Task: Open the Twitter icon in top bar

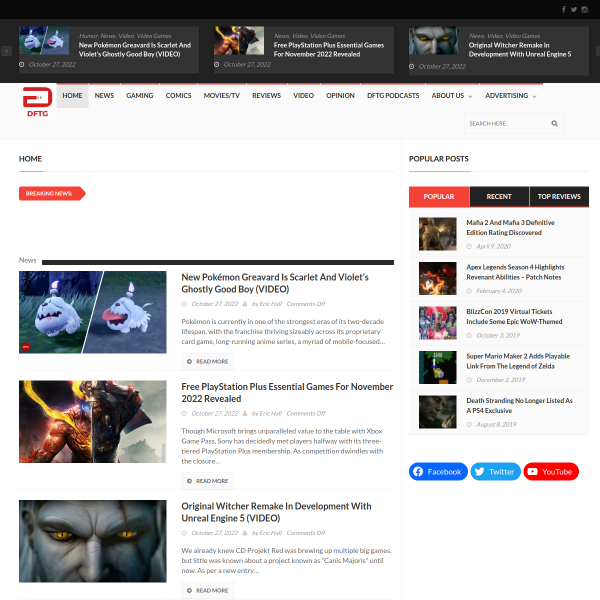Action: click(x=574, y=10)
